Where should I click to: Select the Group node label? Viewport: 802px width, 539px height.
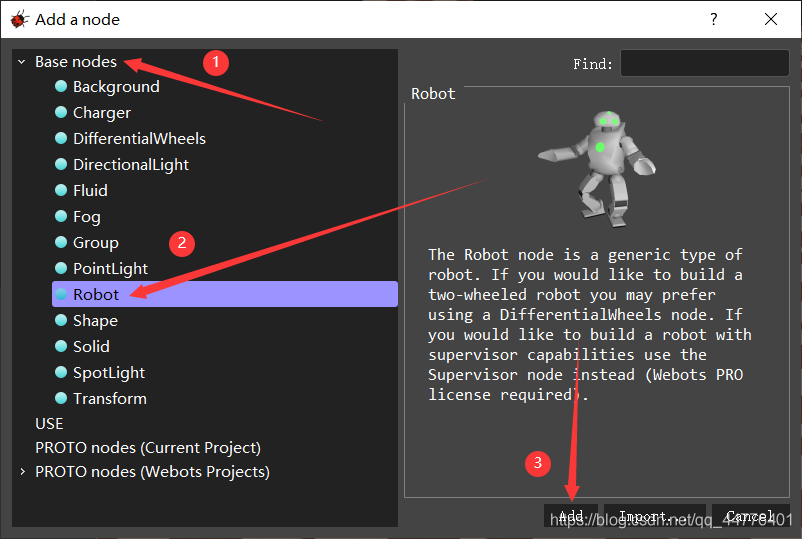(96, 243)
